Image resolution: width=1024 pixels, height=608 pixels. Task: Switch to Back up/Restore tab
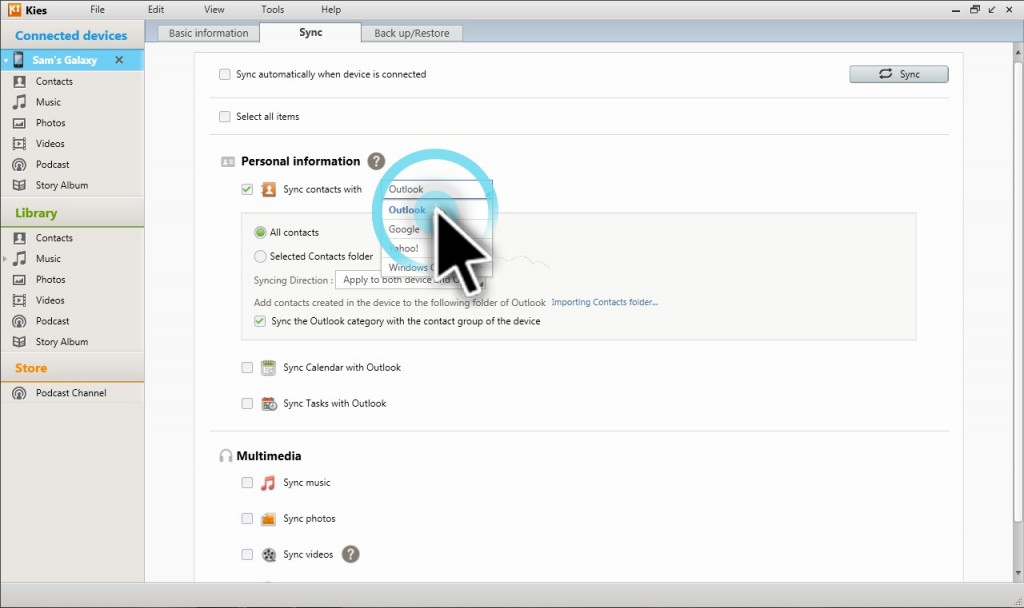[x=411, y=33]
